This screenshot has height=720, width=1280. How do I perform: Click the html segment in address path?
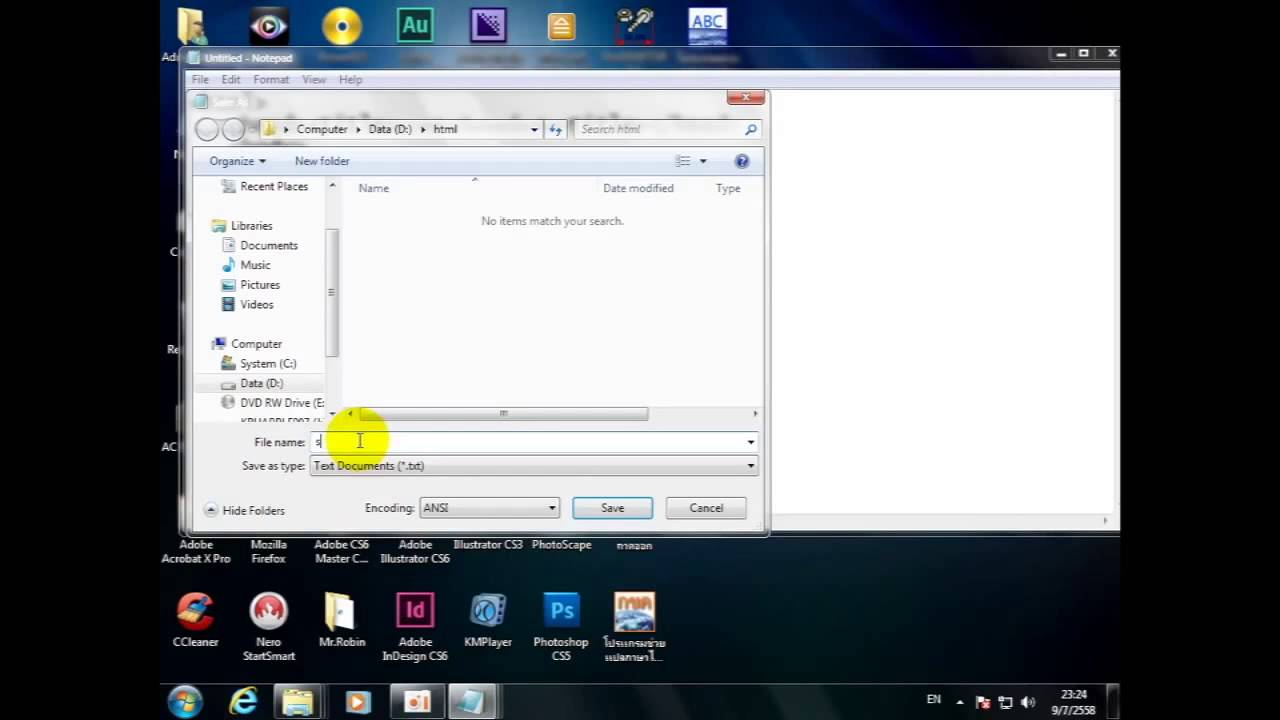(x=445, y=129)
